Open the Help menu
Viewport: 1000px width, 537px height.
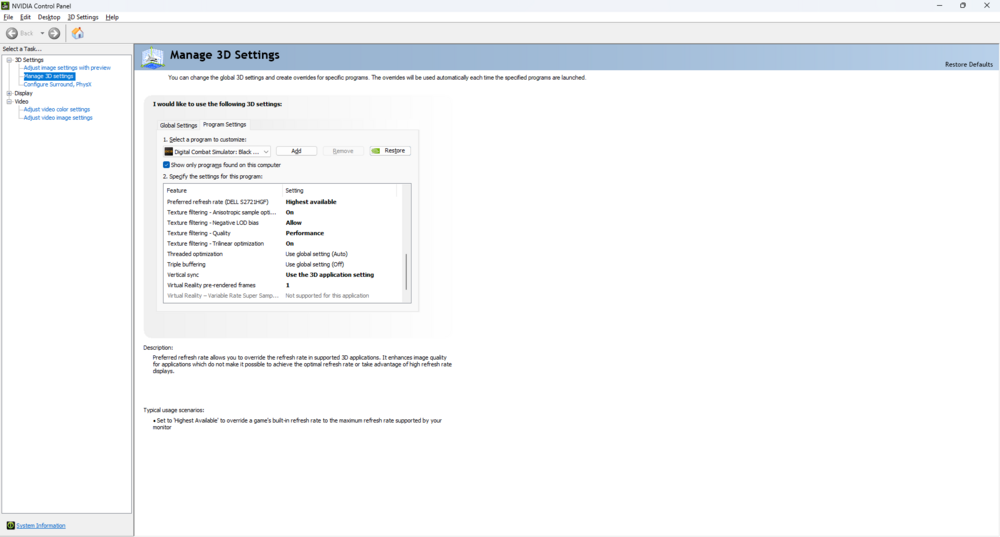(112, 17)
